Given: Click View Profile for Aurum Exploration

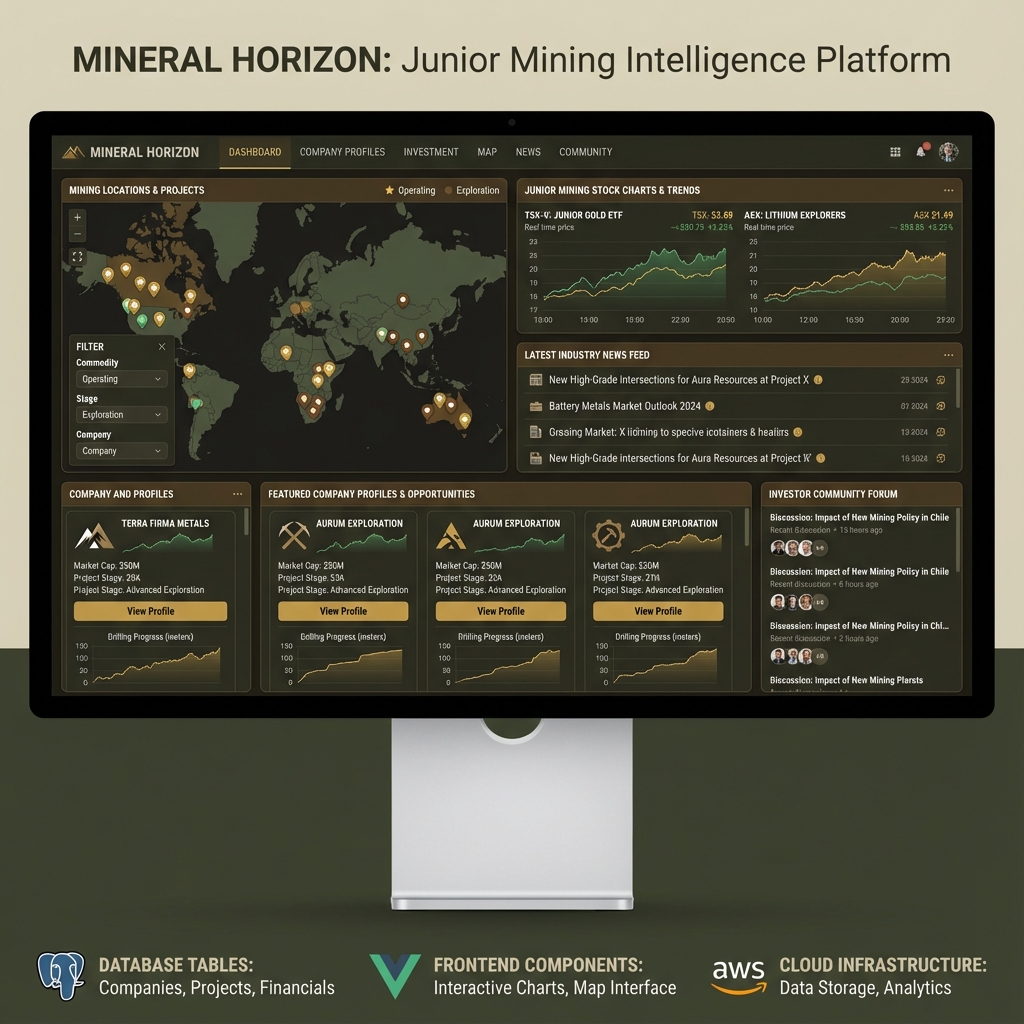Looking at the screenshot, I should (x=343, y=611).
